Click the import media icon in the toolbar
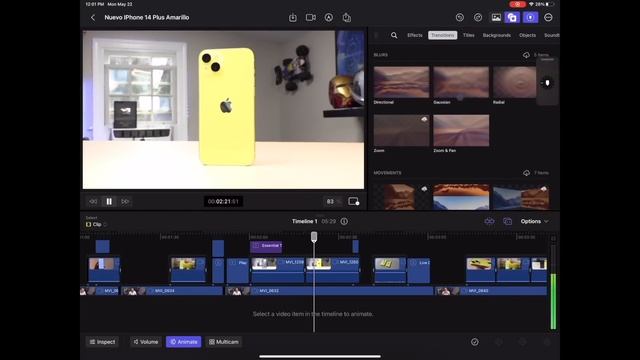 tap(293, 18)
